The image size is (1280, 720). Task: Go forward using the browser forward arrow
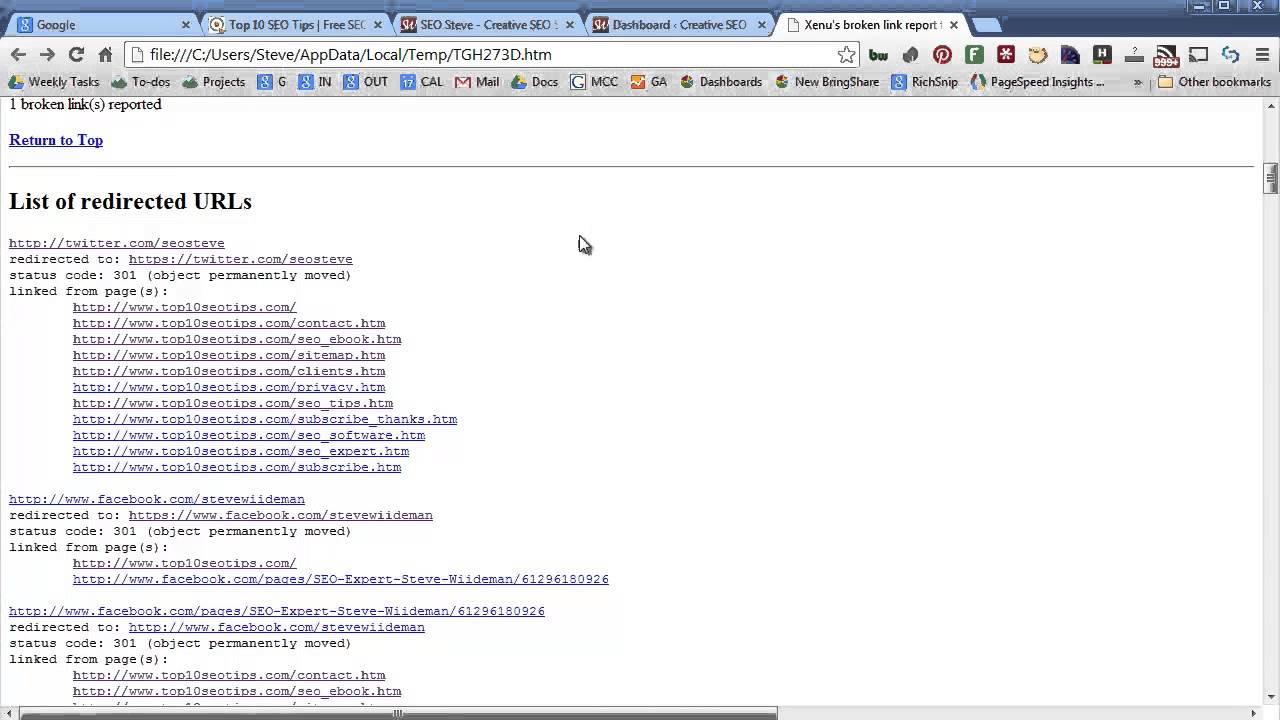(x=47, y=55)
